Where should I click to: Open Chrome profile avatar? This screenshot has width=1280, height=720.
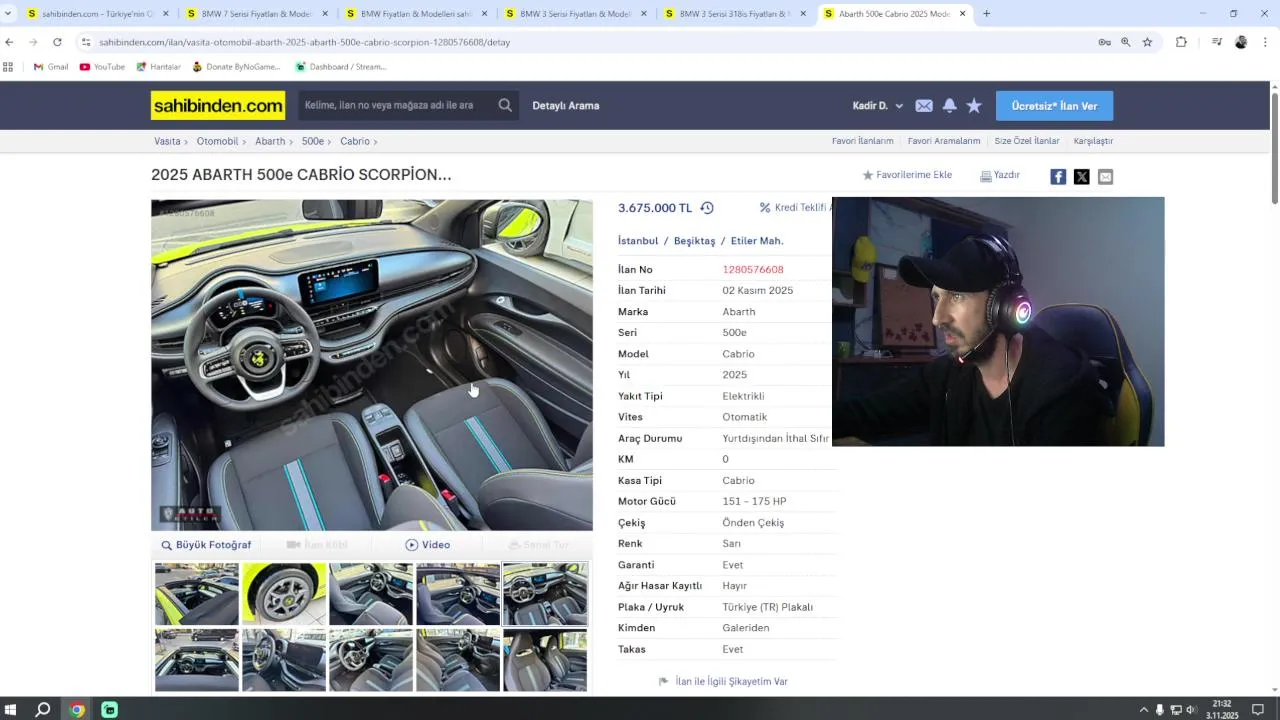click(1241, 42)
